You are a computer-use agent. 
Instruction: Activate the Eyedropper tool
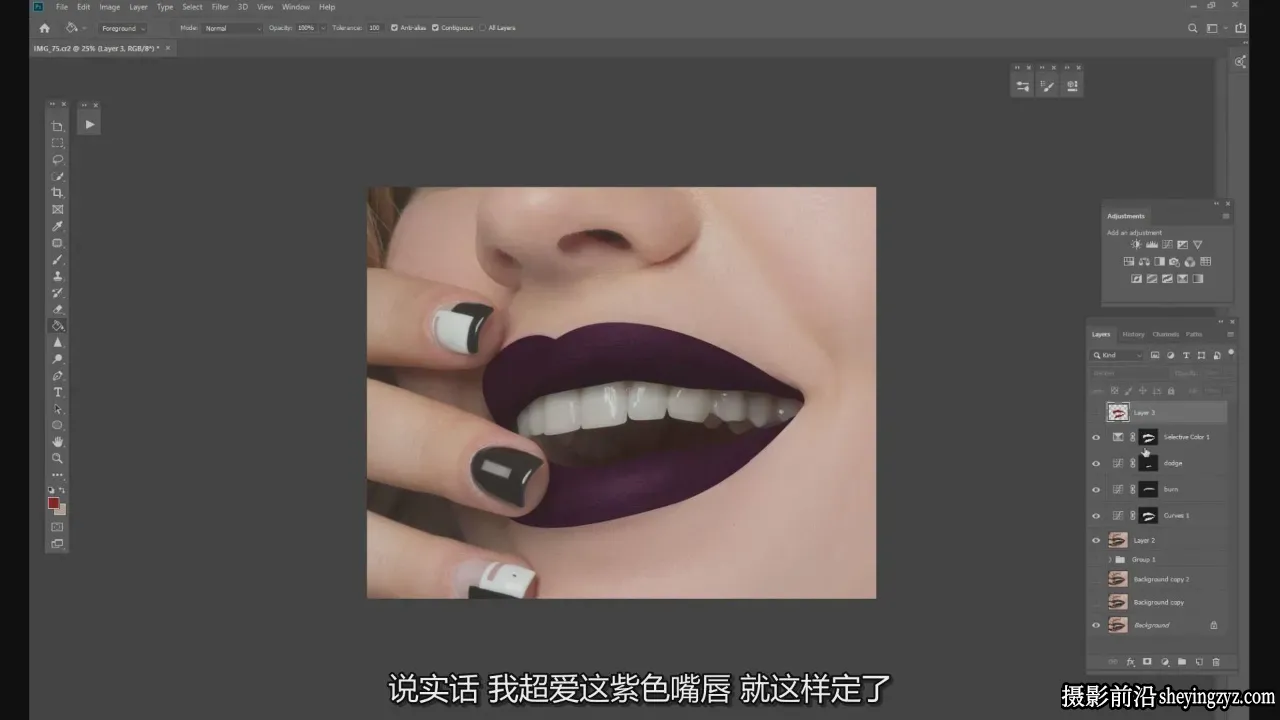click(x=58, y=226)
